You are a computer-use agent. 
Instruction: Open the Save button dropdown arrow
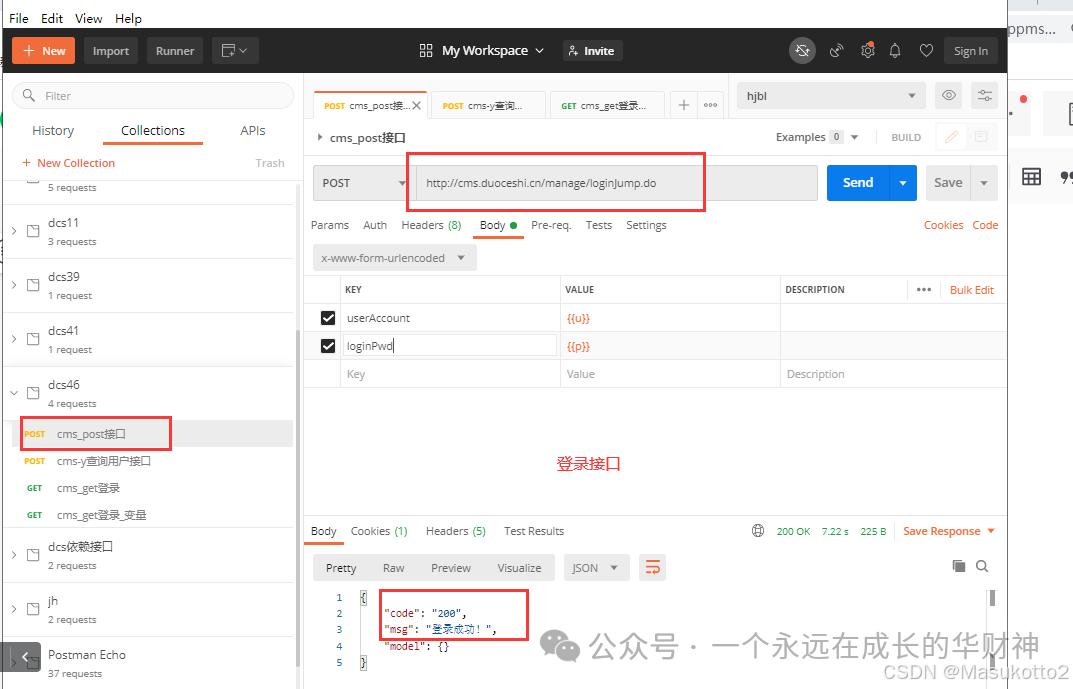coord(983,183)
